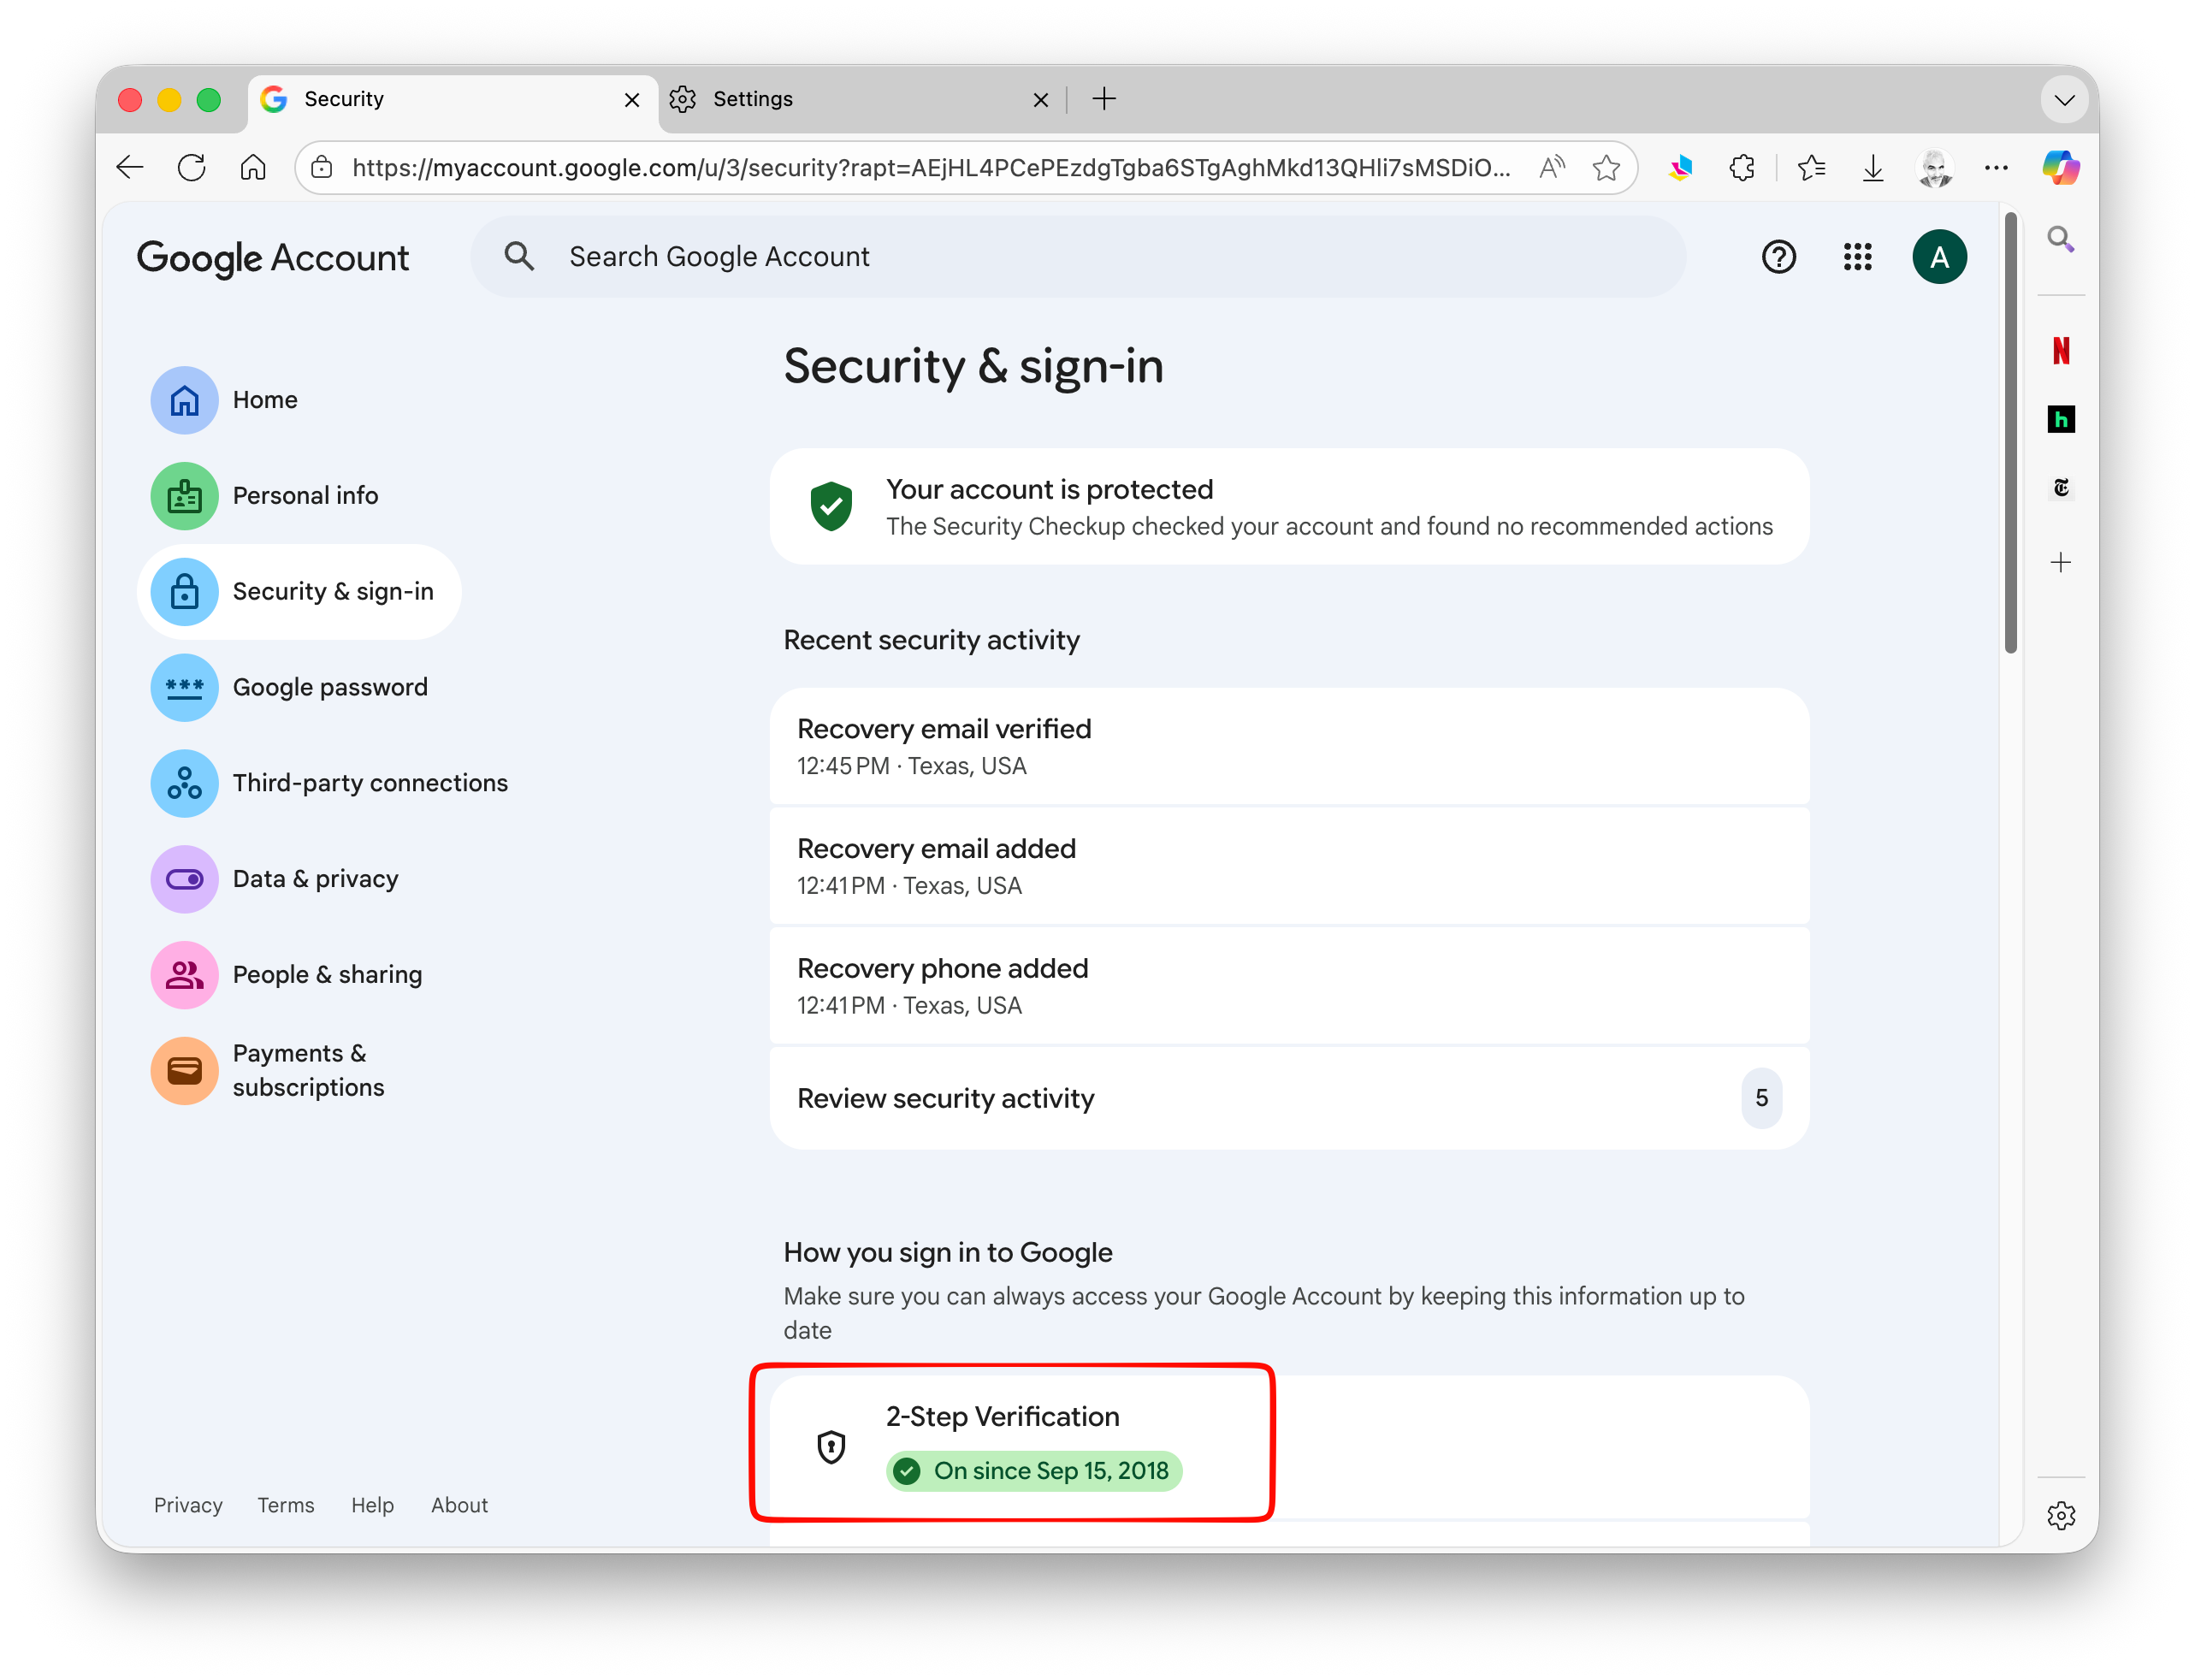The width and height of the screenshot is (2195, 1680).
Task: Expand the tab actions chevron menu
Action: pos(2064,99)
